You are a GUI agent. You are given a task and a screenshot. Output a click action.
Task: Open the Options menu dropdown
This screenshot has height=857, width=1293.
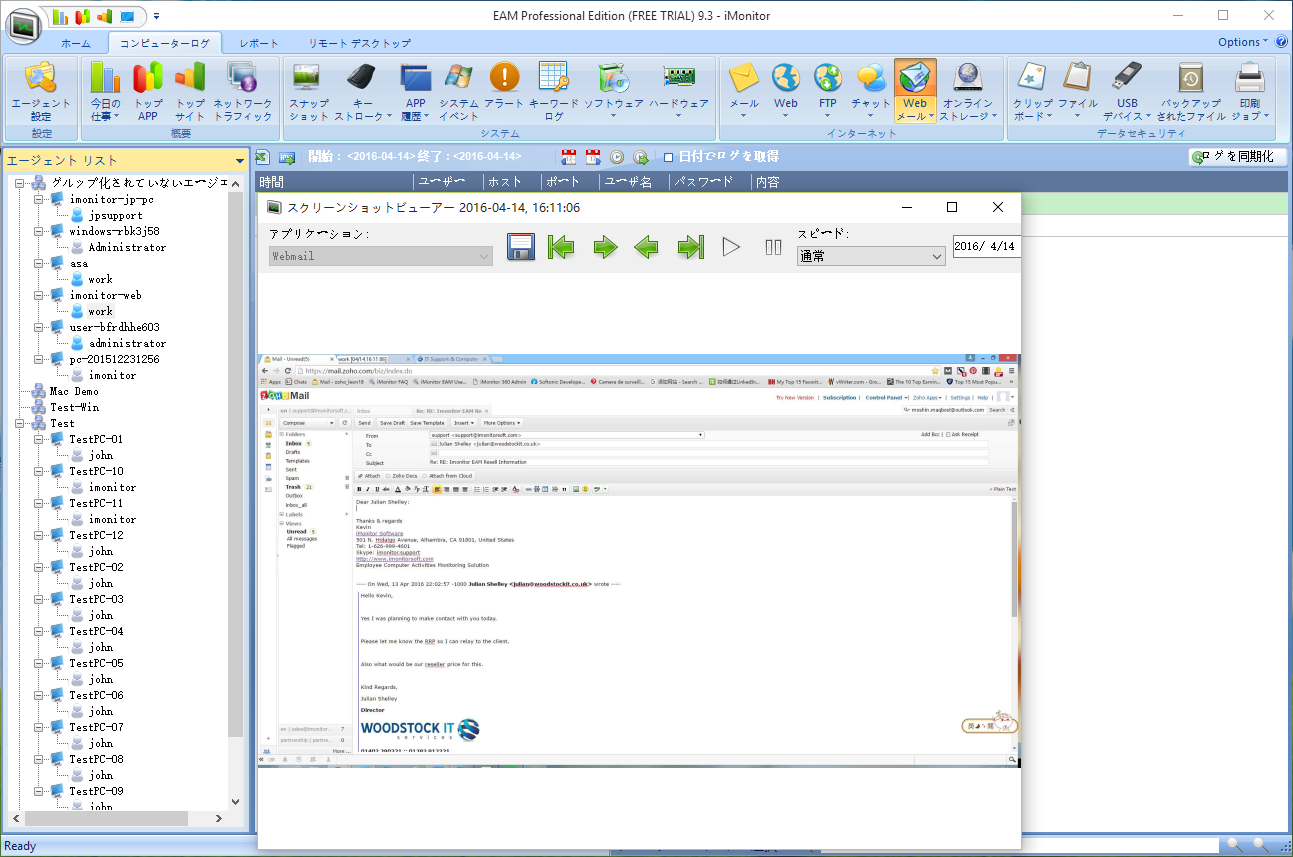1243,42
